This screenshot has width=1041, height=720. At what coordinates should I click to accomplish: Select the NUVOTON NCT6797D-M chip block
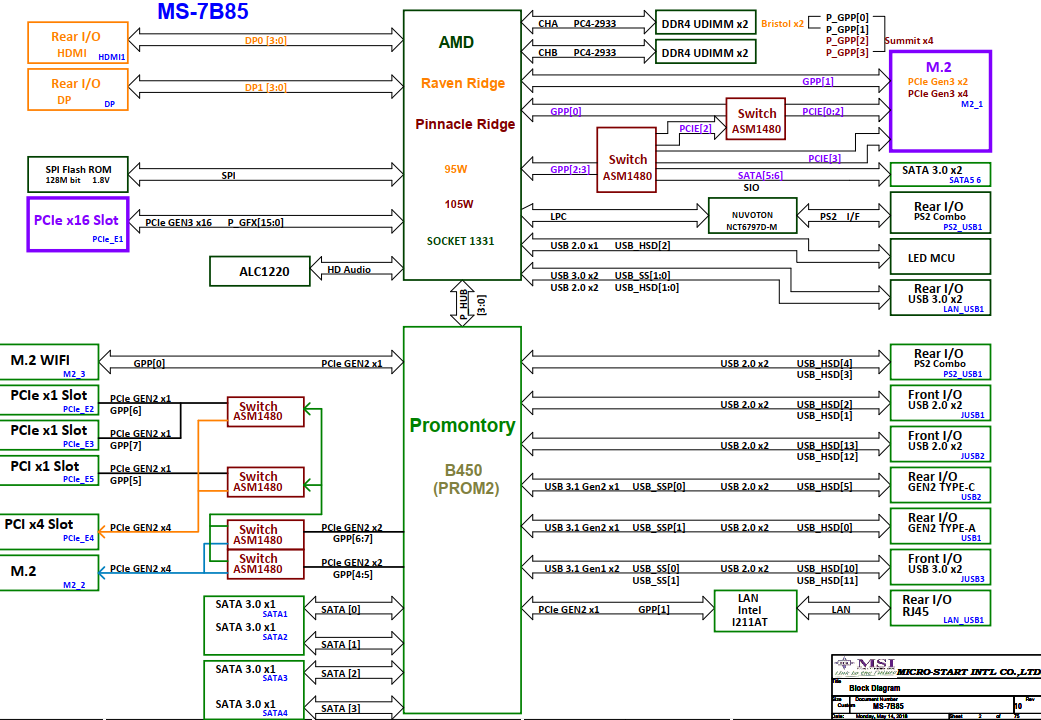[752, 215]
